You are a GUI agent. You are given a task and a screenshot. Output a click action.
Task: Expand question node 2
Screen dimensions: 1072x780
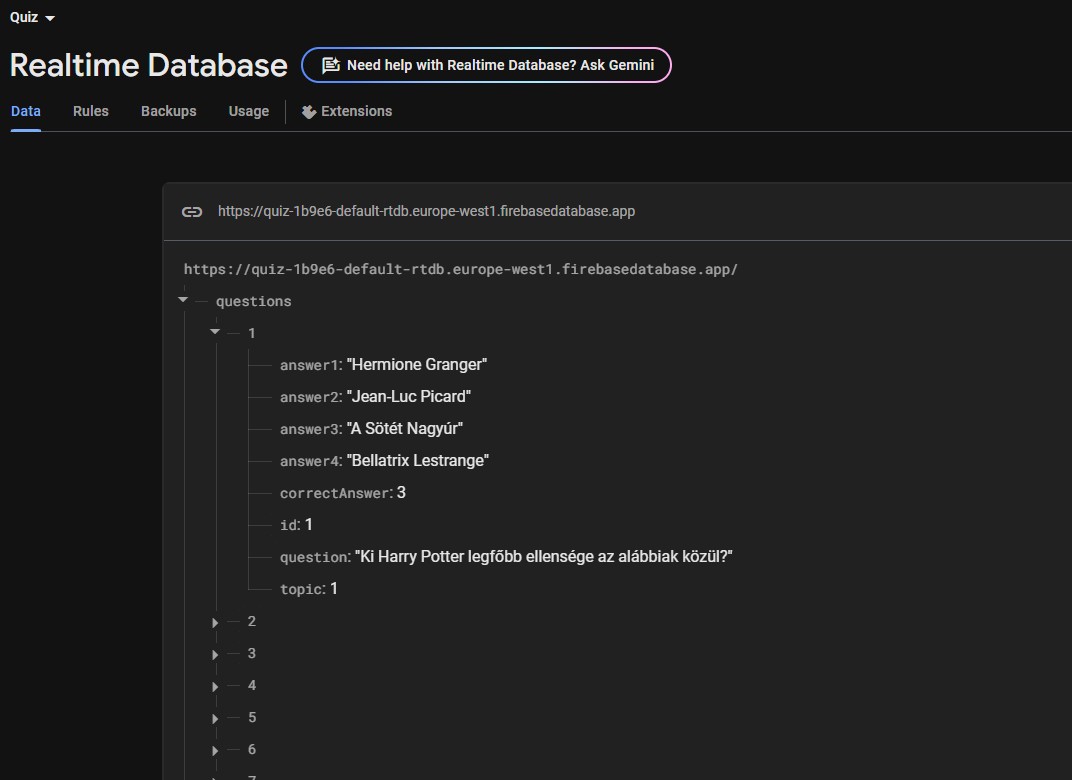(x=215, y=622)
